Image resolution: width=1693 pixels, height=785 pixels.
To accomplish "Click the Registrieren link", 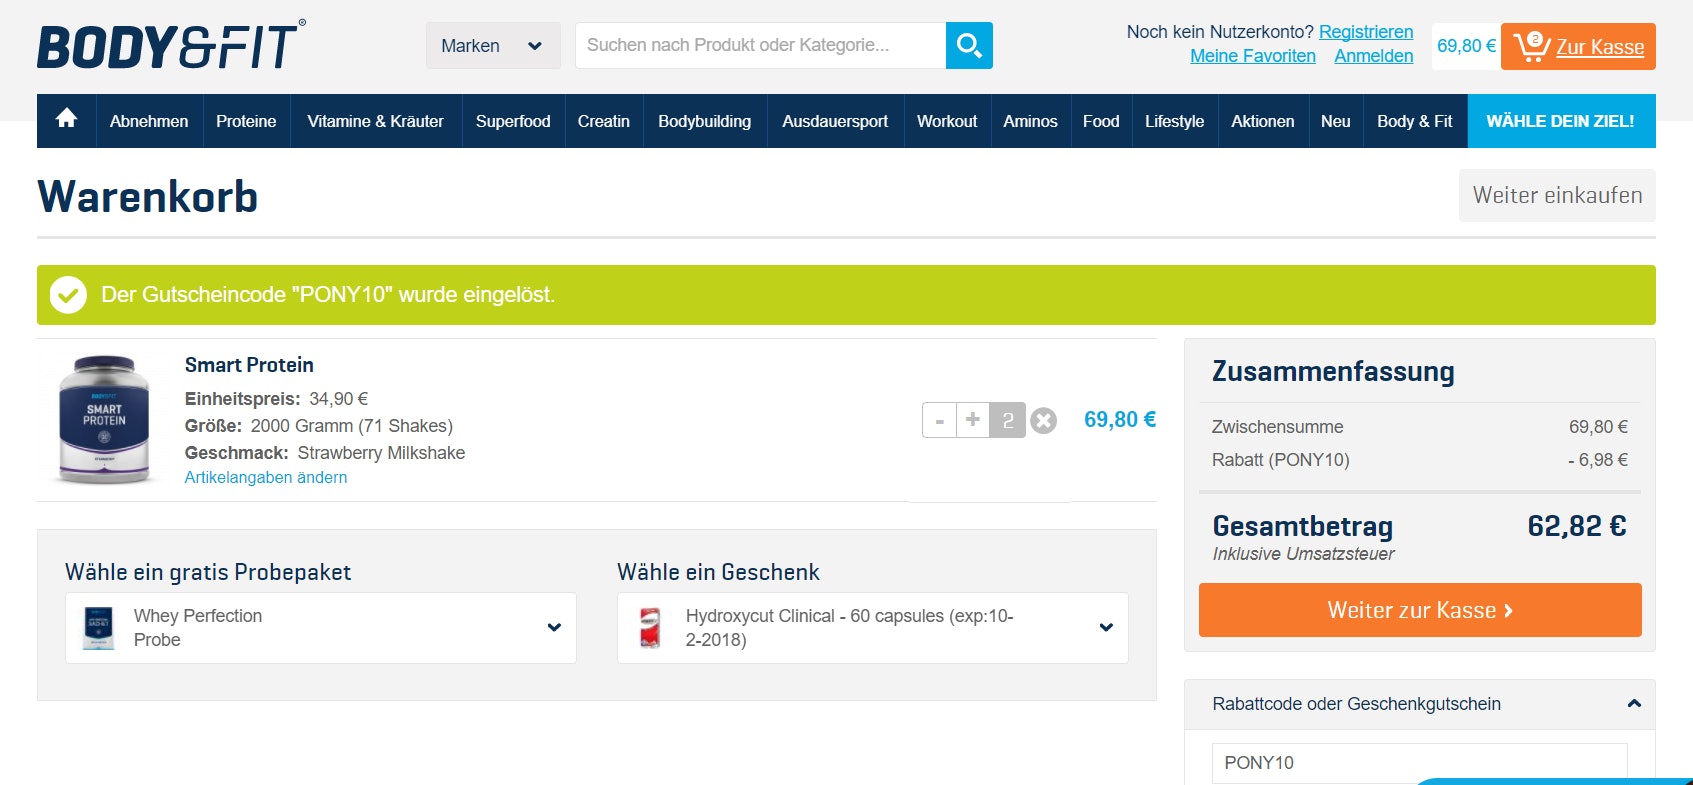I will point(1365,32).
